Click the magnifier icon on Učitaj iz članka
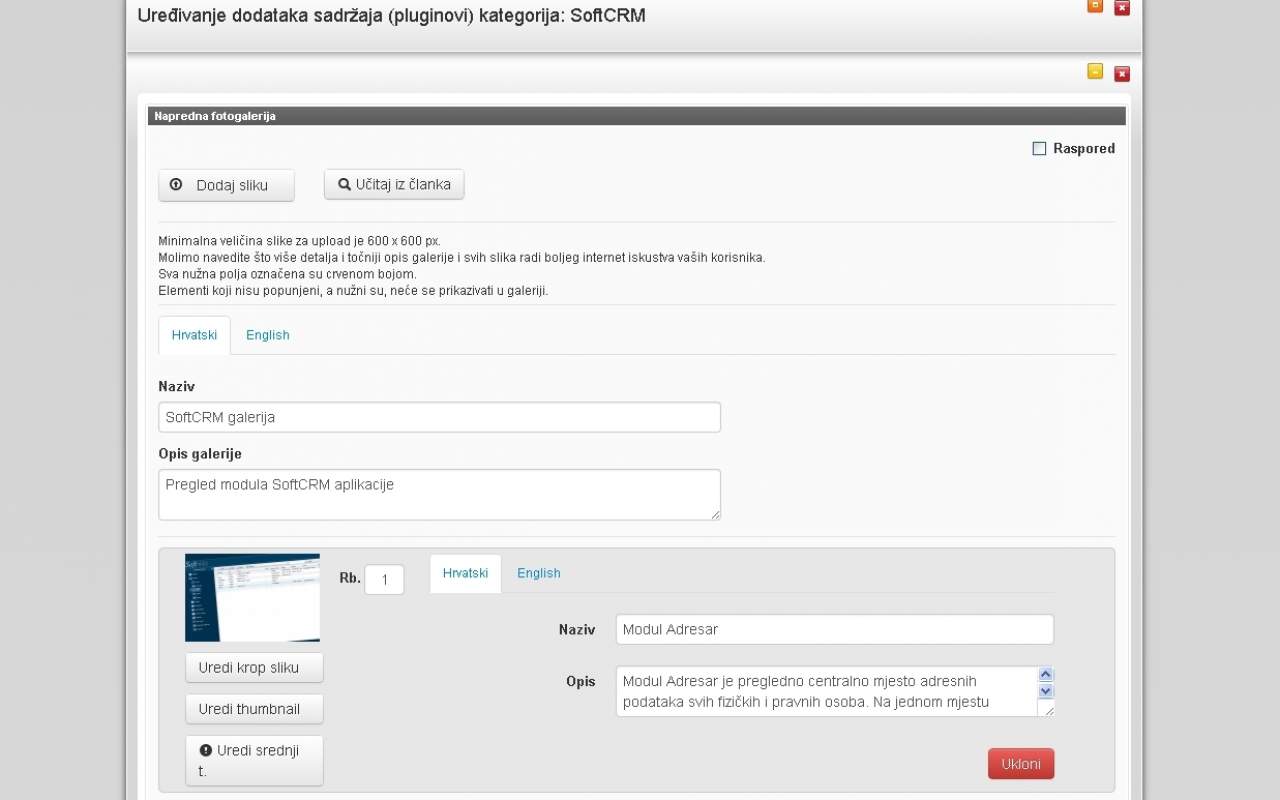The image size is (1280, 800). (x=344, y=184)
